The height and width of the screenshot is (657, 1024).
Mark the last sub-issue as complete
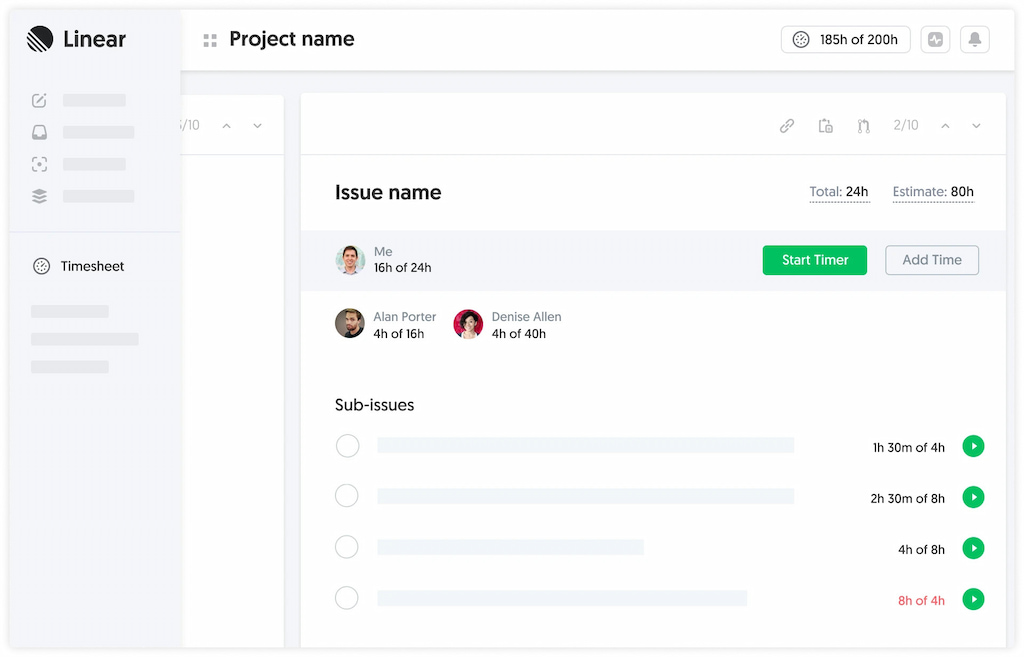click(347, 598)
